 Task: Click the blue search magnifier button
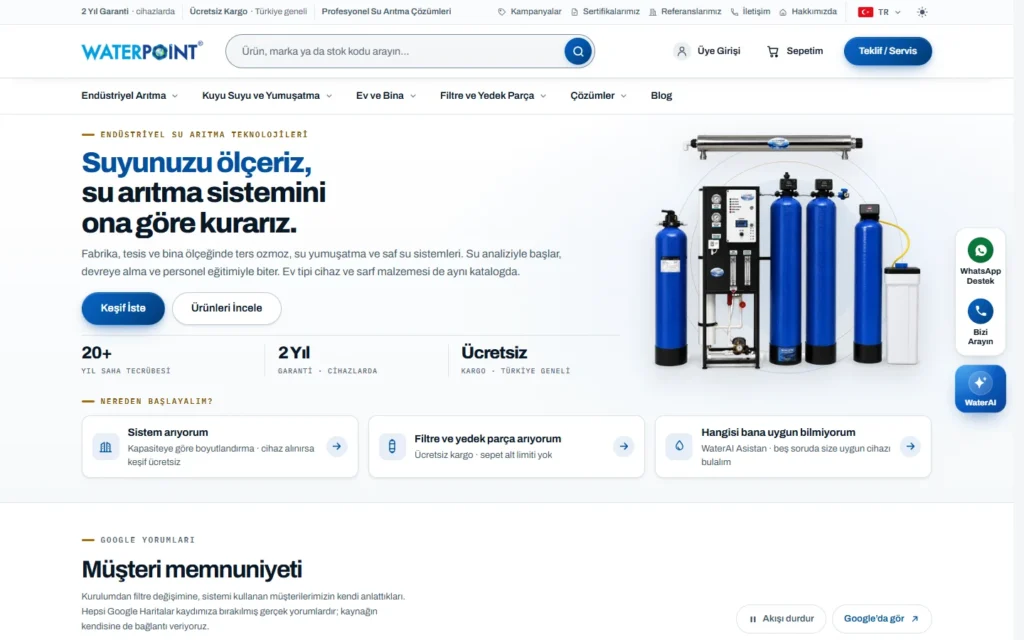coord(578,51)
